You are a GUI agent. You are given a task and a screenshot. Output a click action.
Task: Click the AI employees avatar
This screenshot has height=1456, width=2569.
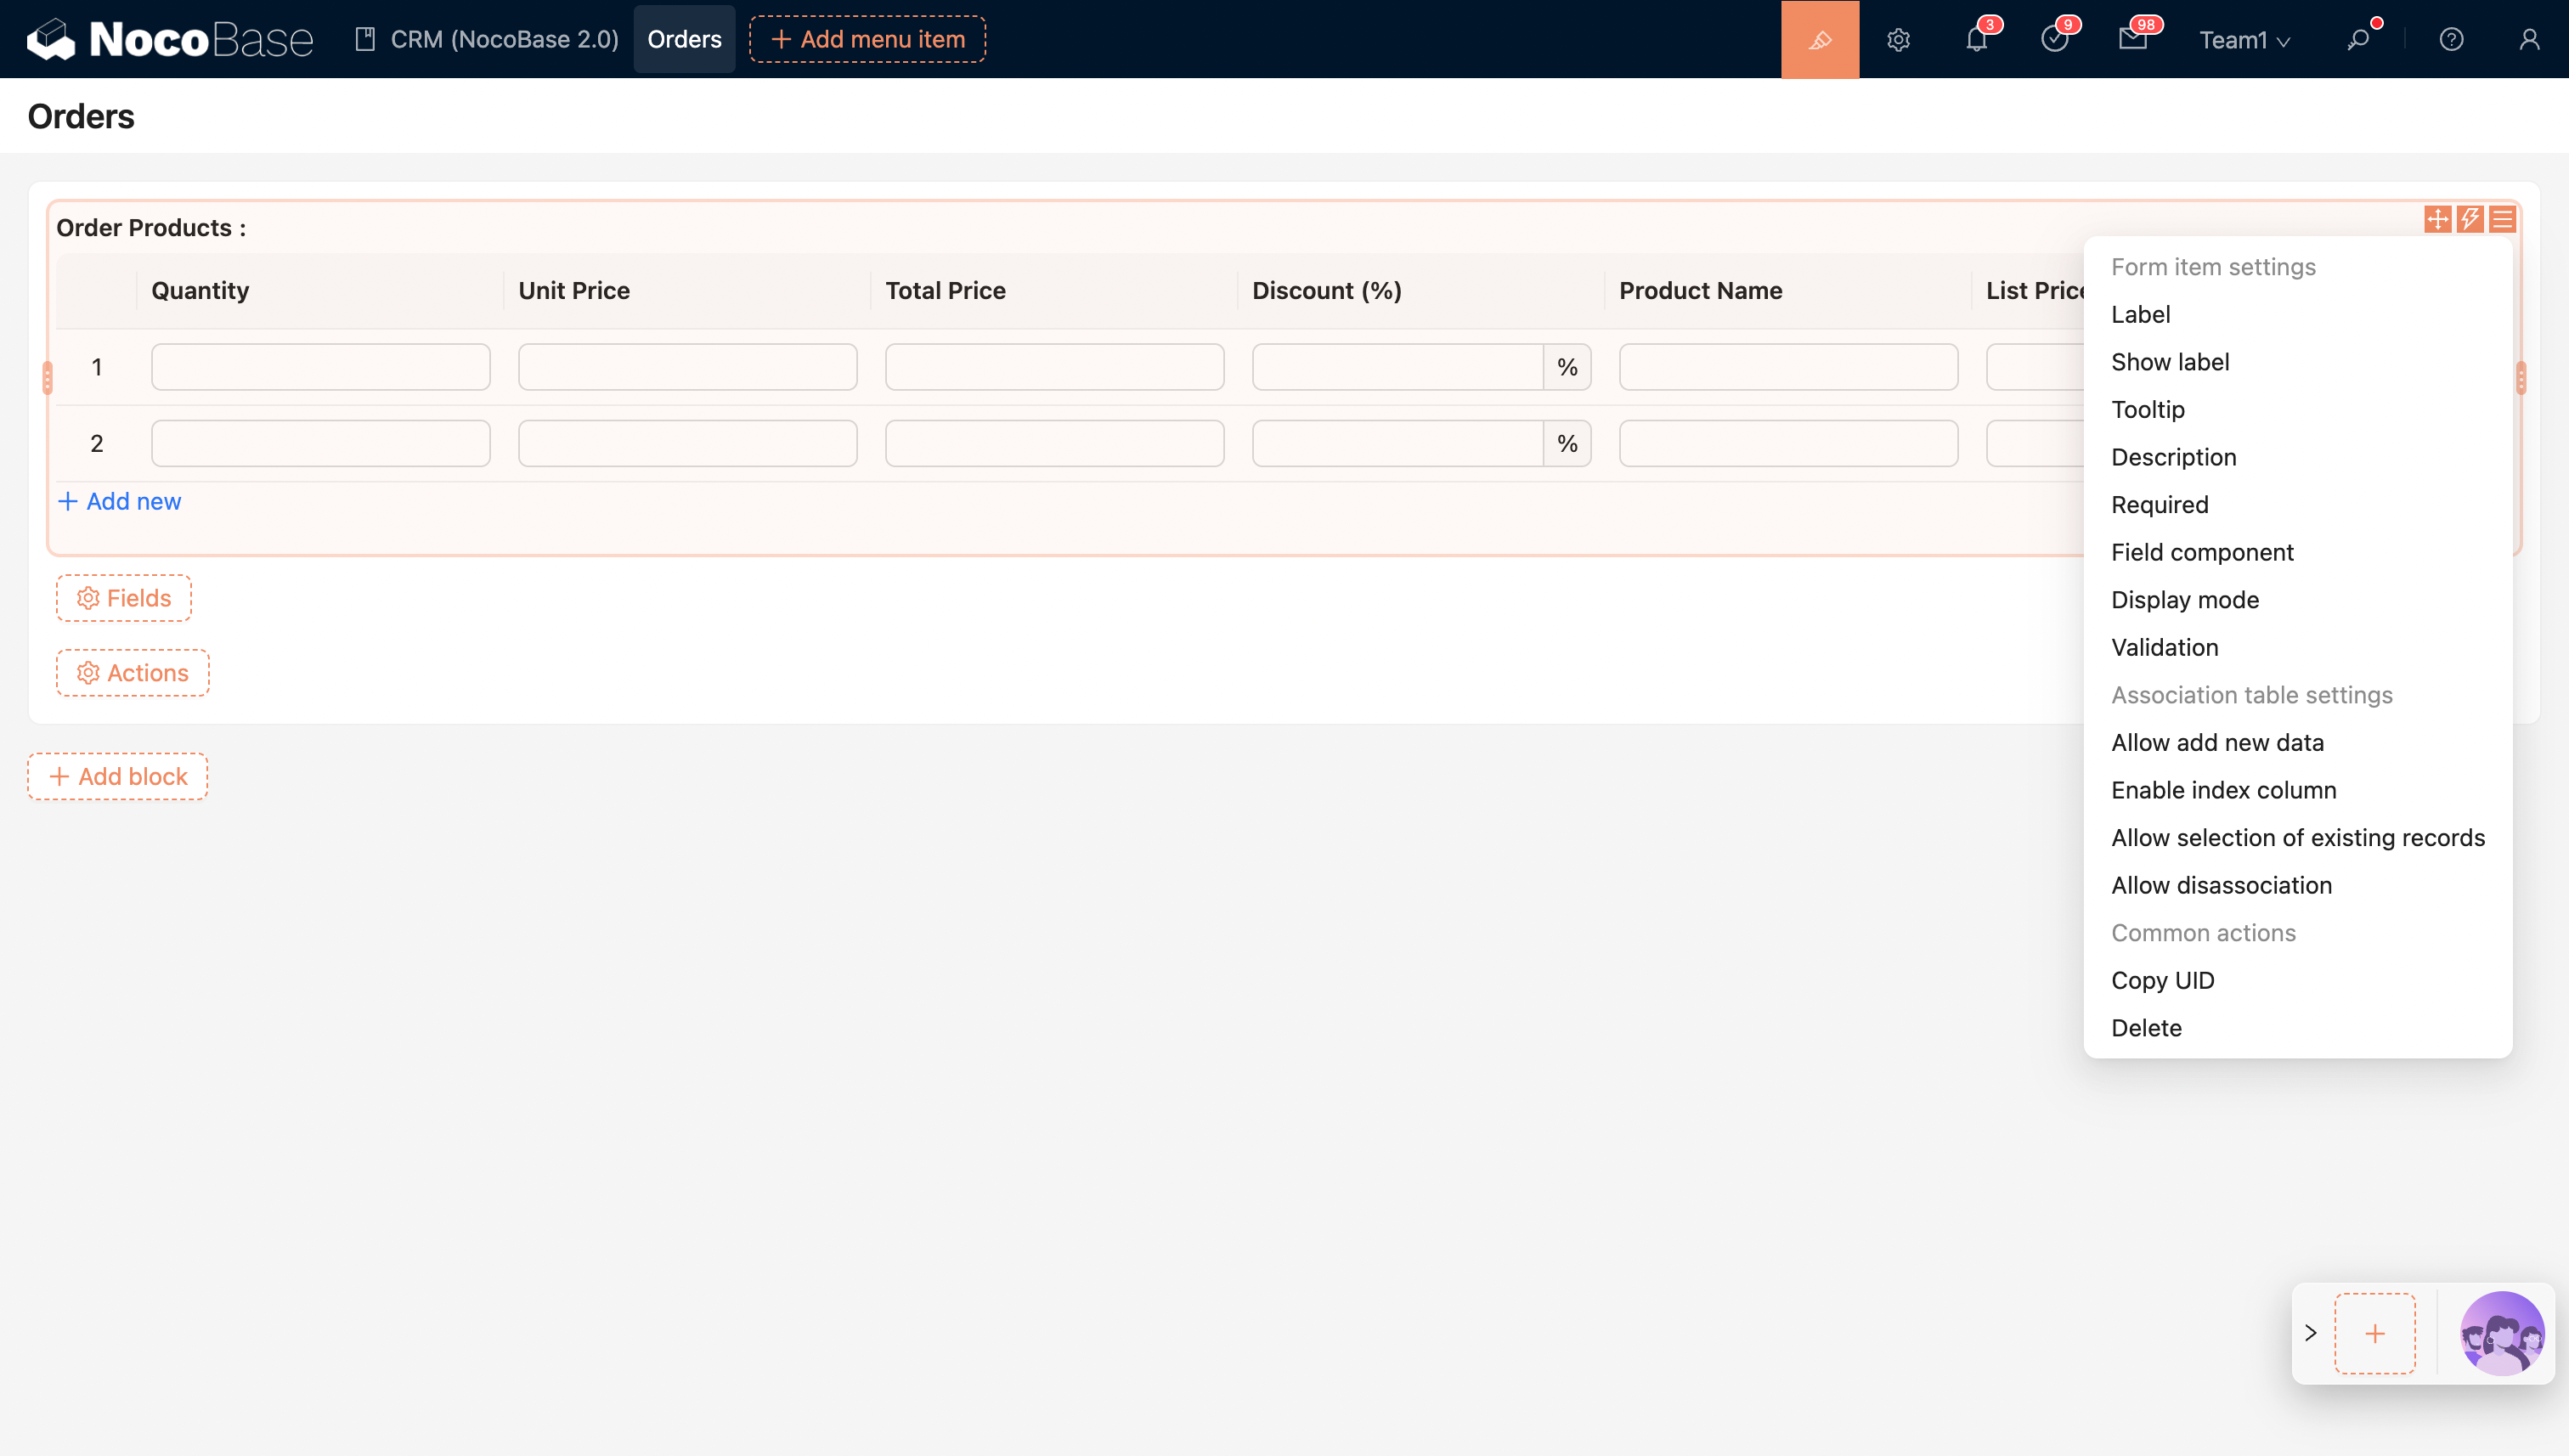pyautogui.click(x=2501, y=1333)
